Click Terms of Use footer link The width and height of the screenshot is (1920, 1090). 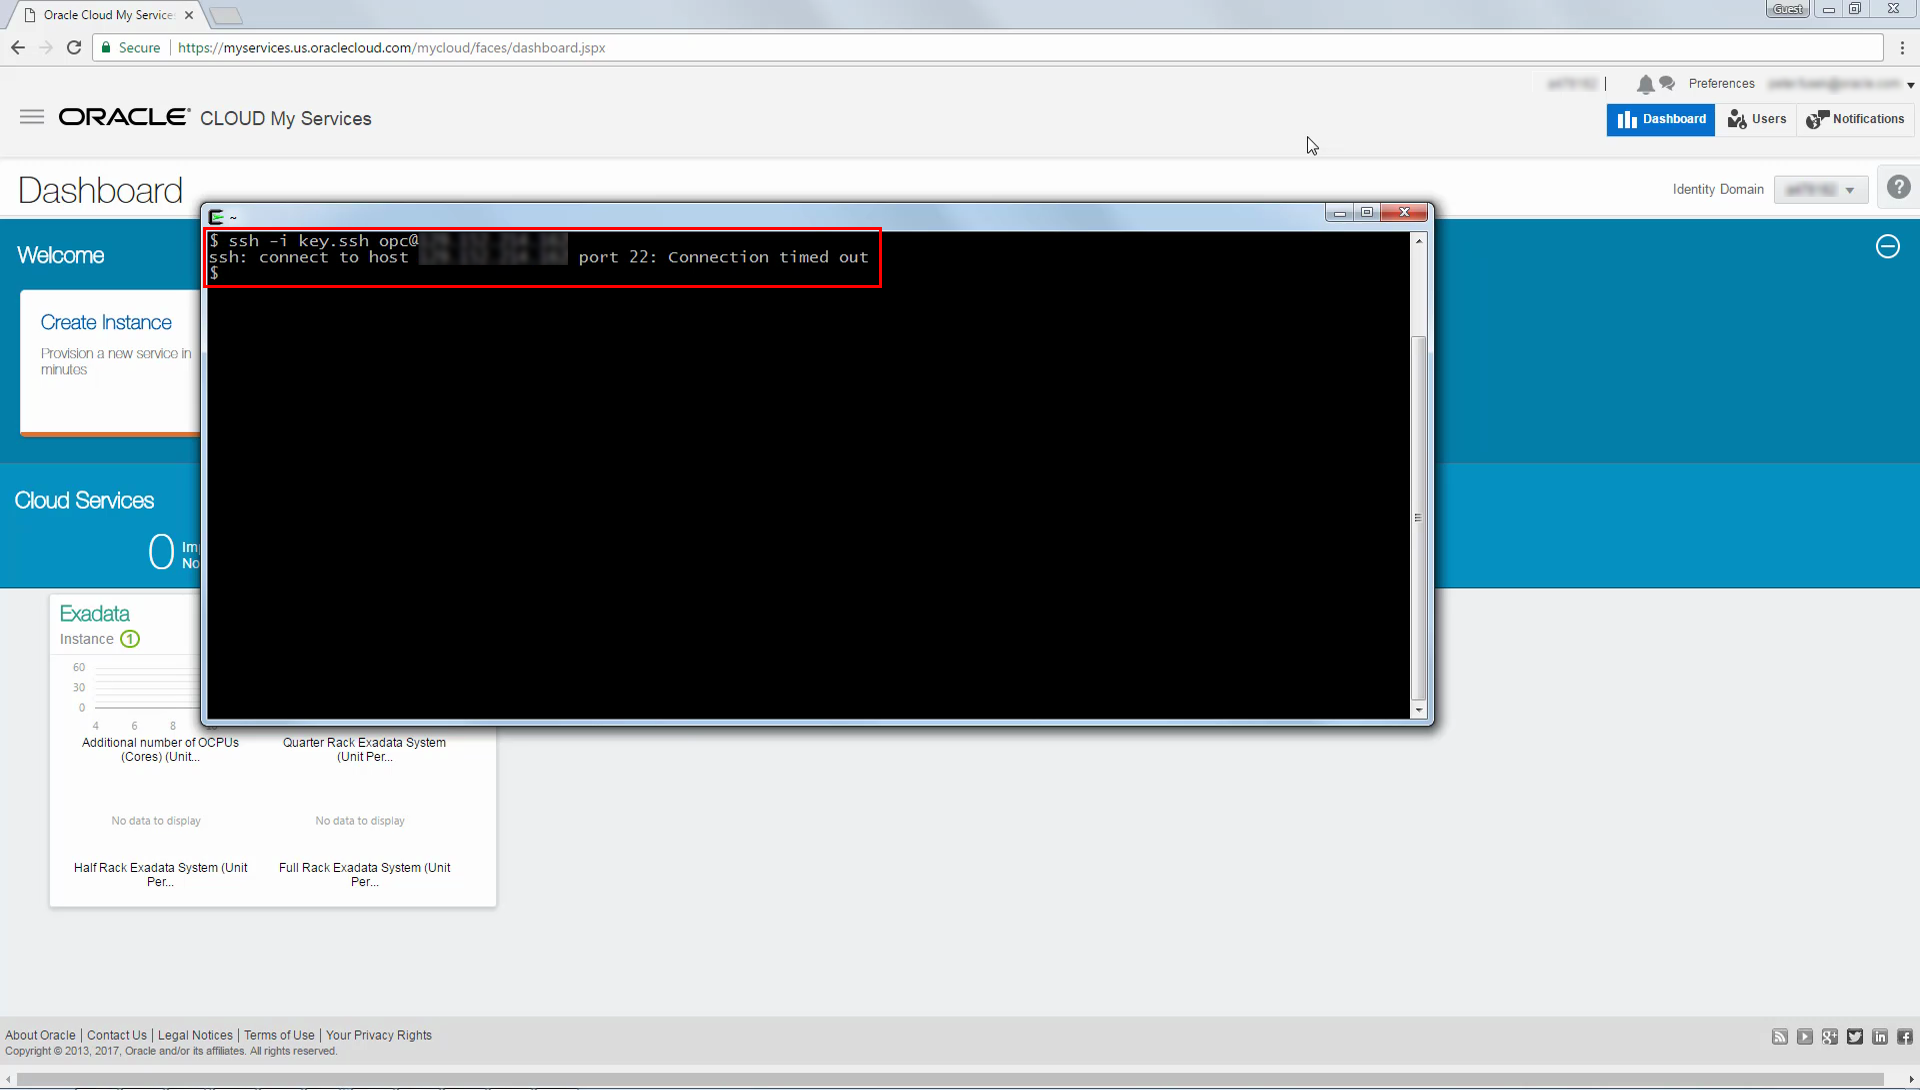click(279, 1035)
